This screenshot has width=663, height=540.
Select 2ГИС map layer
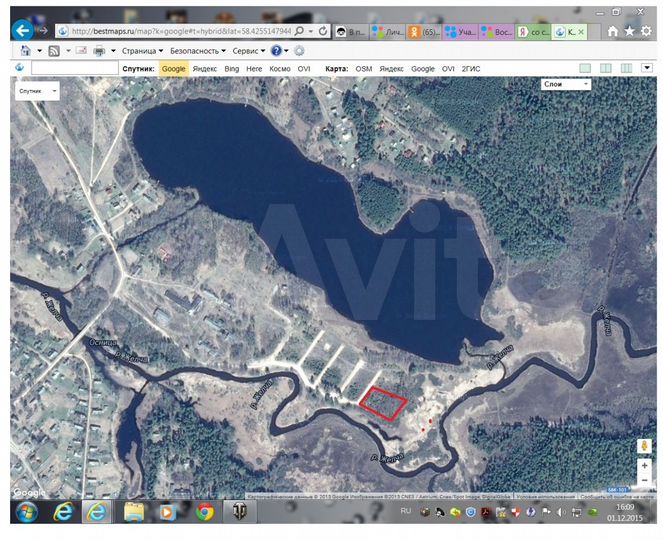click(471, 69)
